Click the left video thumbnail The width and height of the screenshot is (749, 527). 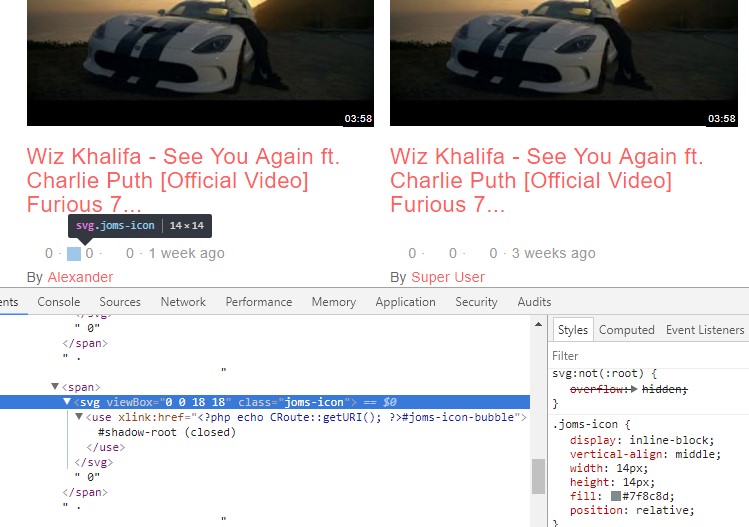[200, 63]
